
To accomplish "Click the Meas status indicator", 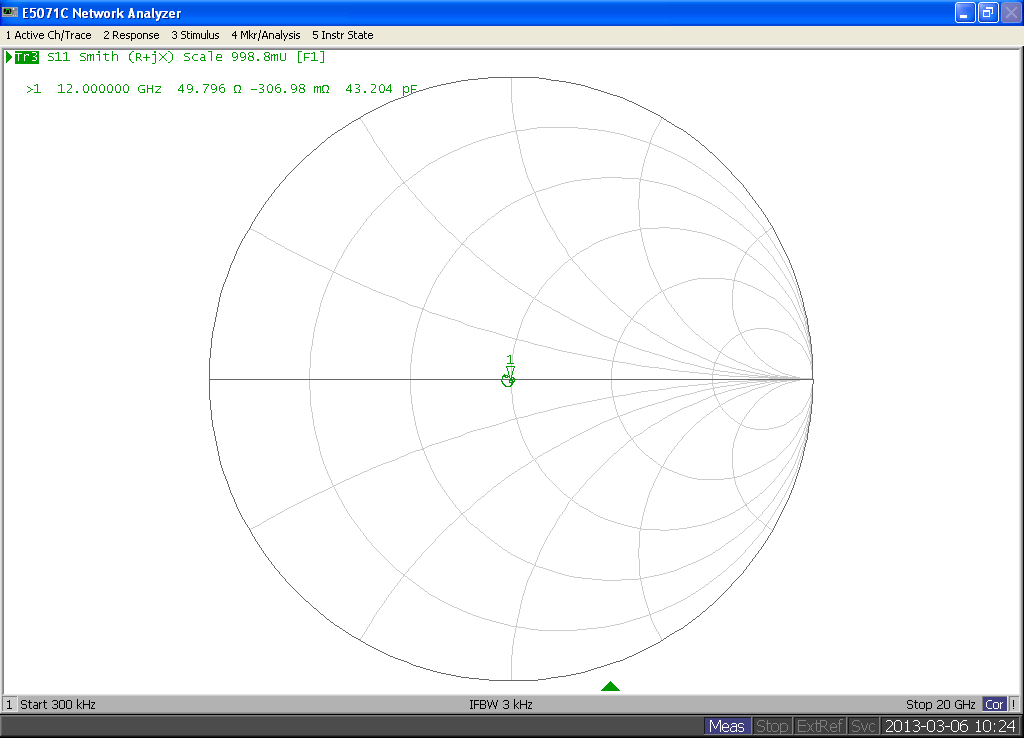I will [x=726, y=726].
